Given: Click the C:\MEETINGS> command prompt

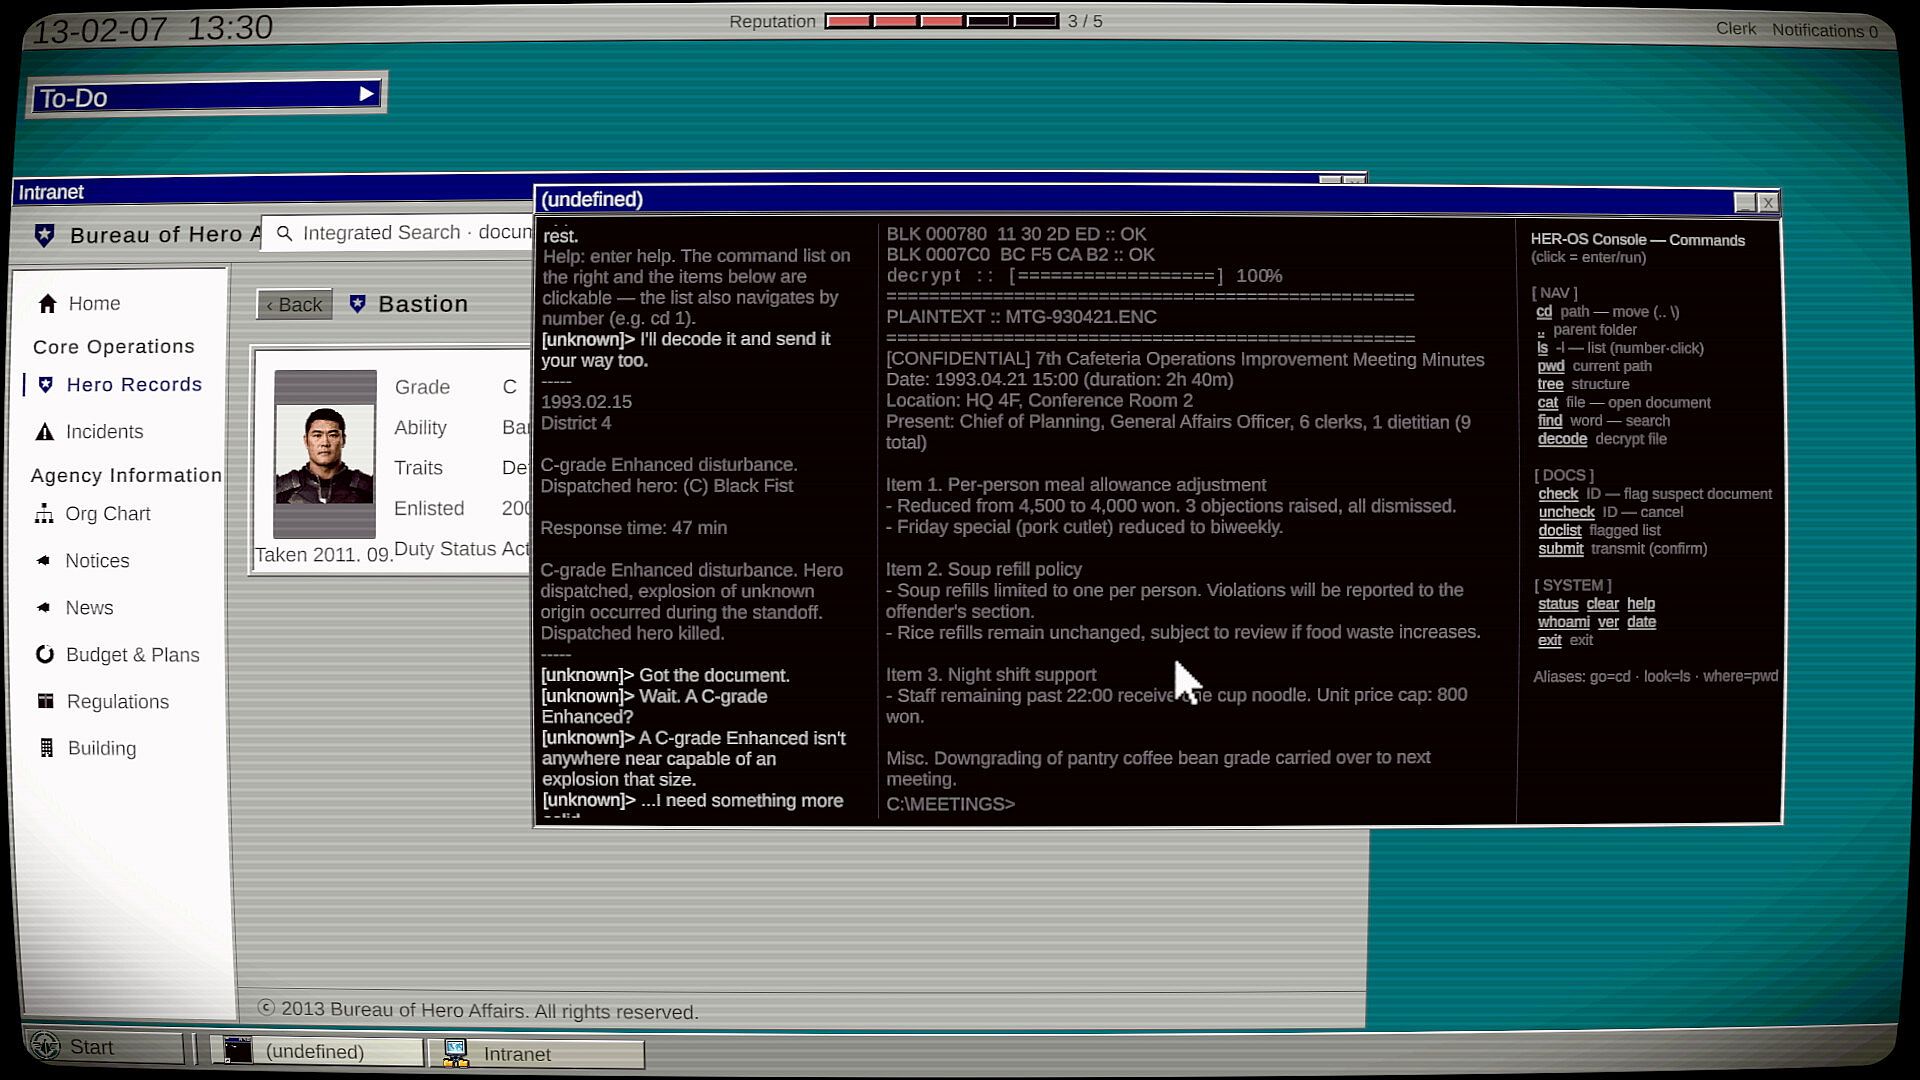Looking at the screenshot, I should point(950,804).
